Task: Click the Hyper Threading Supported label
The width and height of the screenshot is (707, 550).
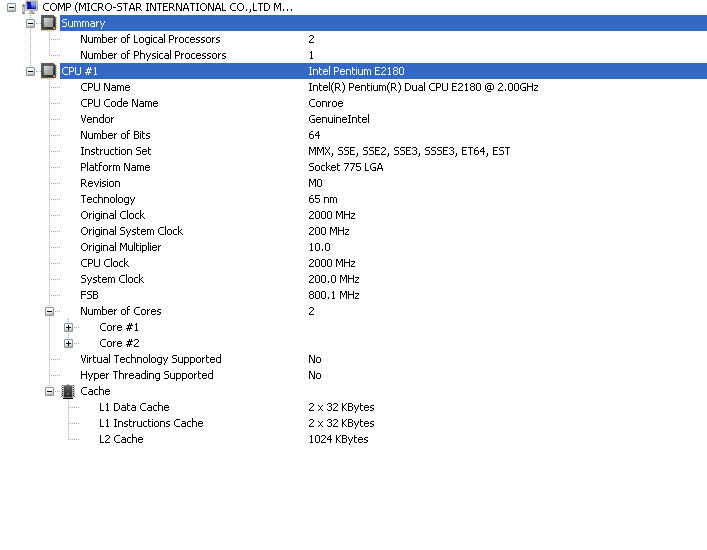Action: click(x=147, y=375)
